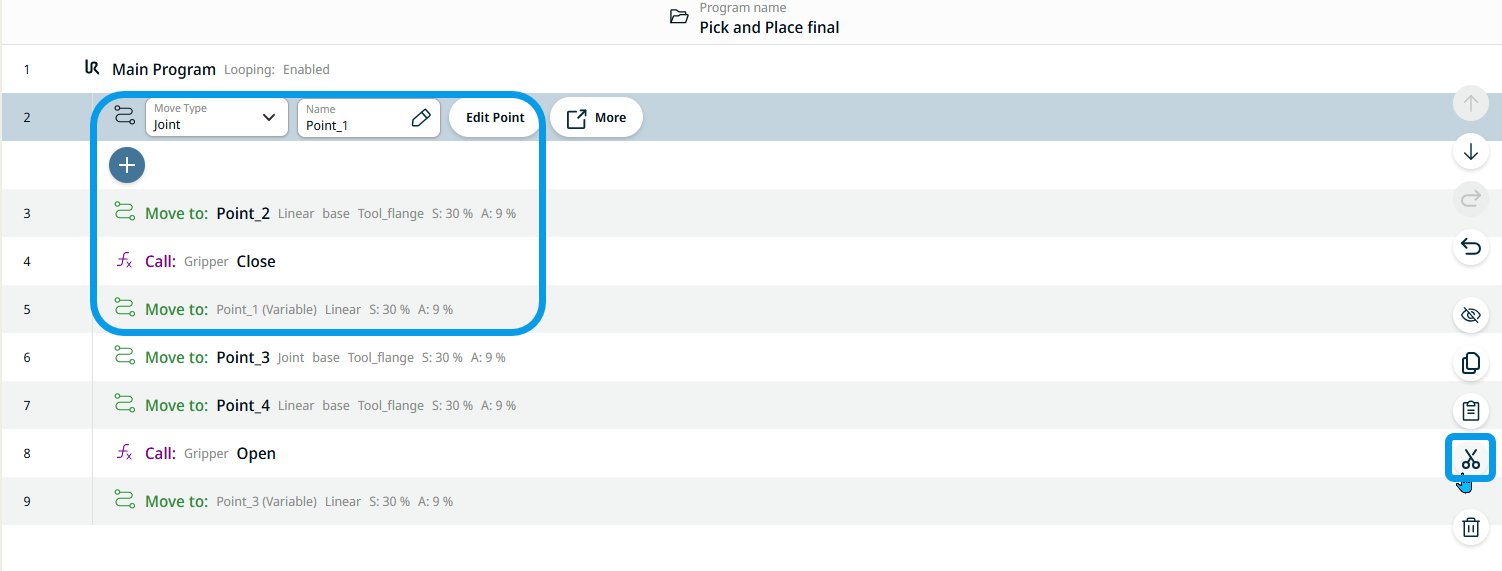Click the Move Type chevron arrow

click(269, 118)
